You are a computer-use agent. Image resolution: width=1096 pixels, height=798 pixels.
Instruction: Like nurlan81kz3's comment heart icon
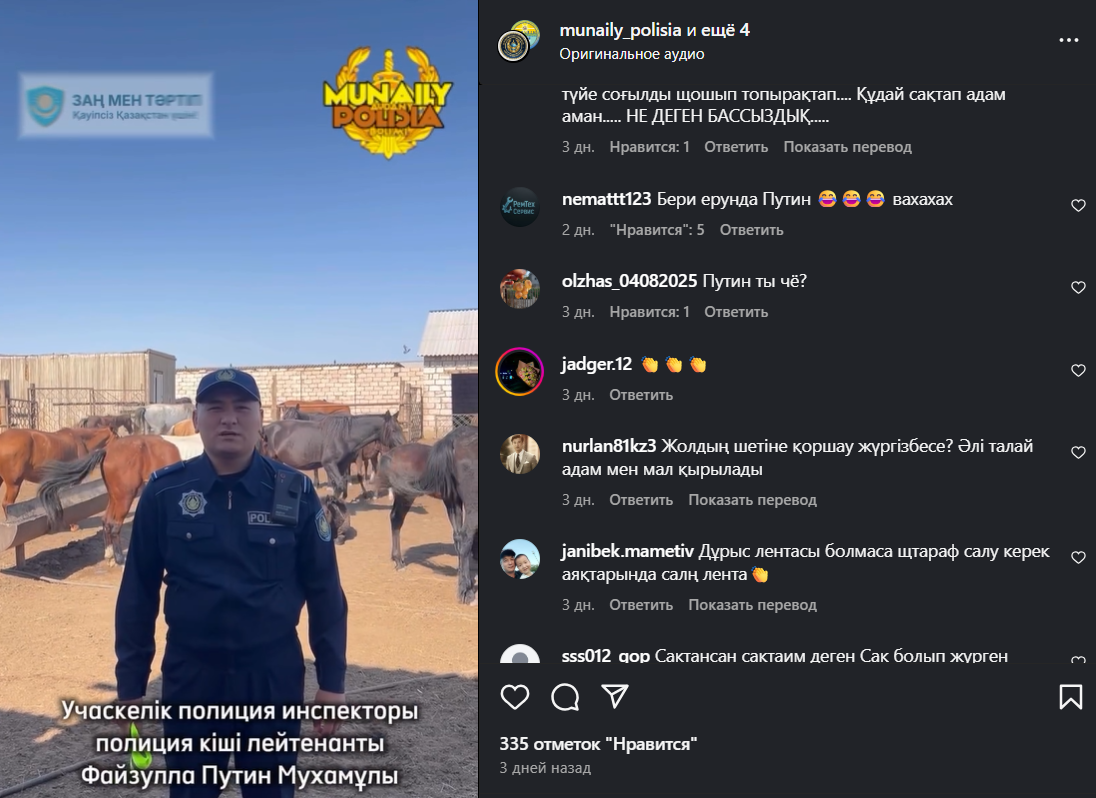coord(1078,453)
